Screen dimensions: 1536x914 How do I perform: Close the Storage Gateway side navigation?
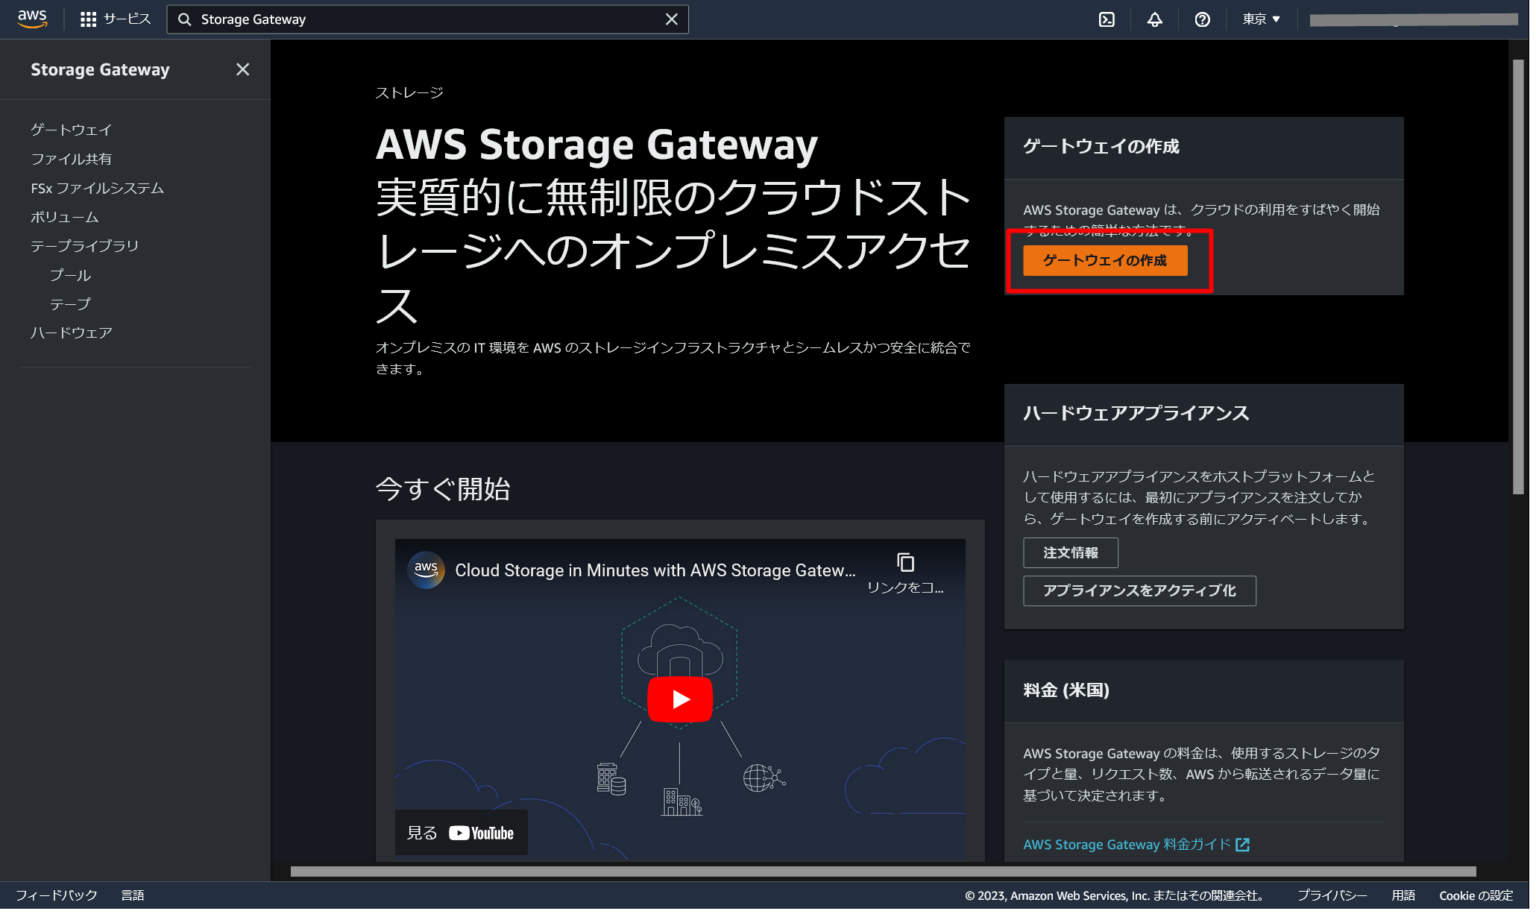[243, 69]
